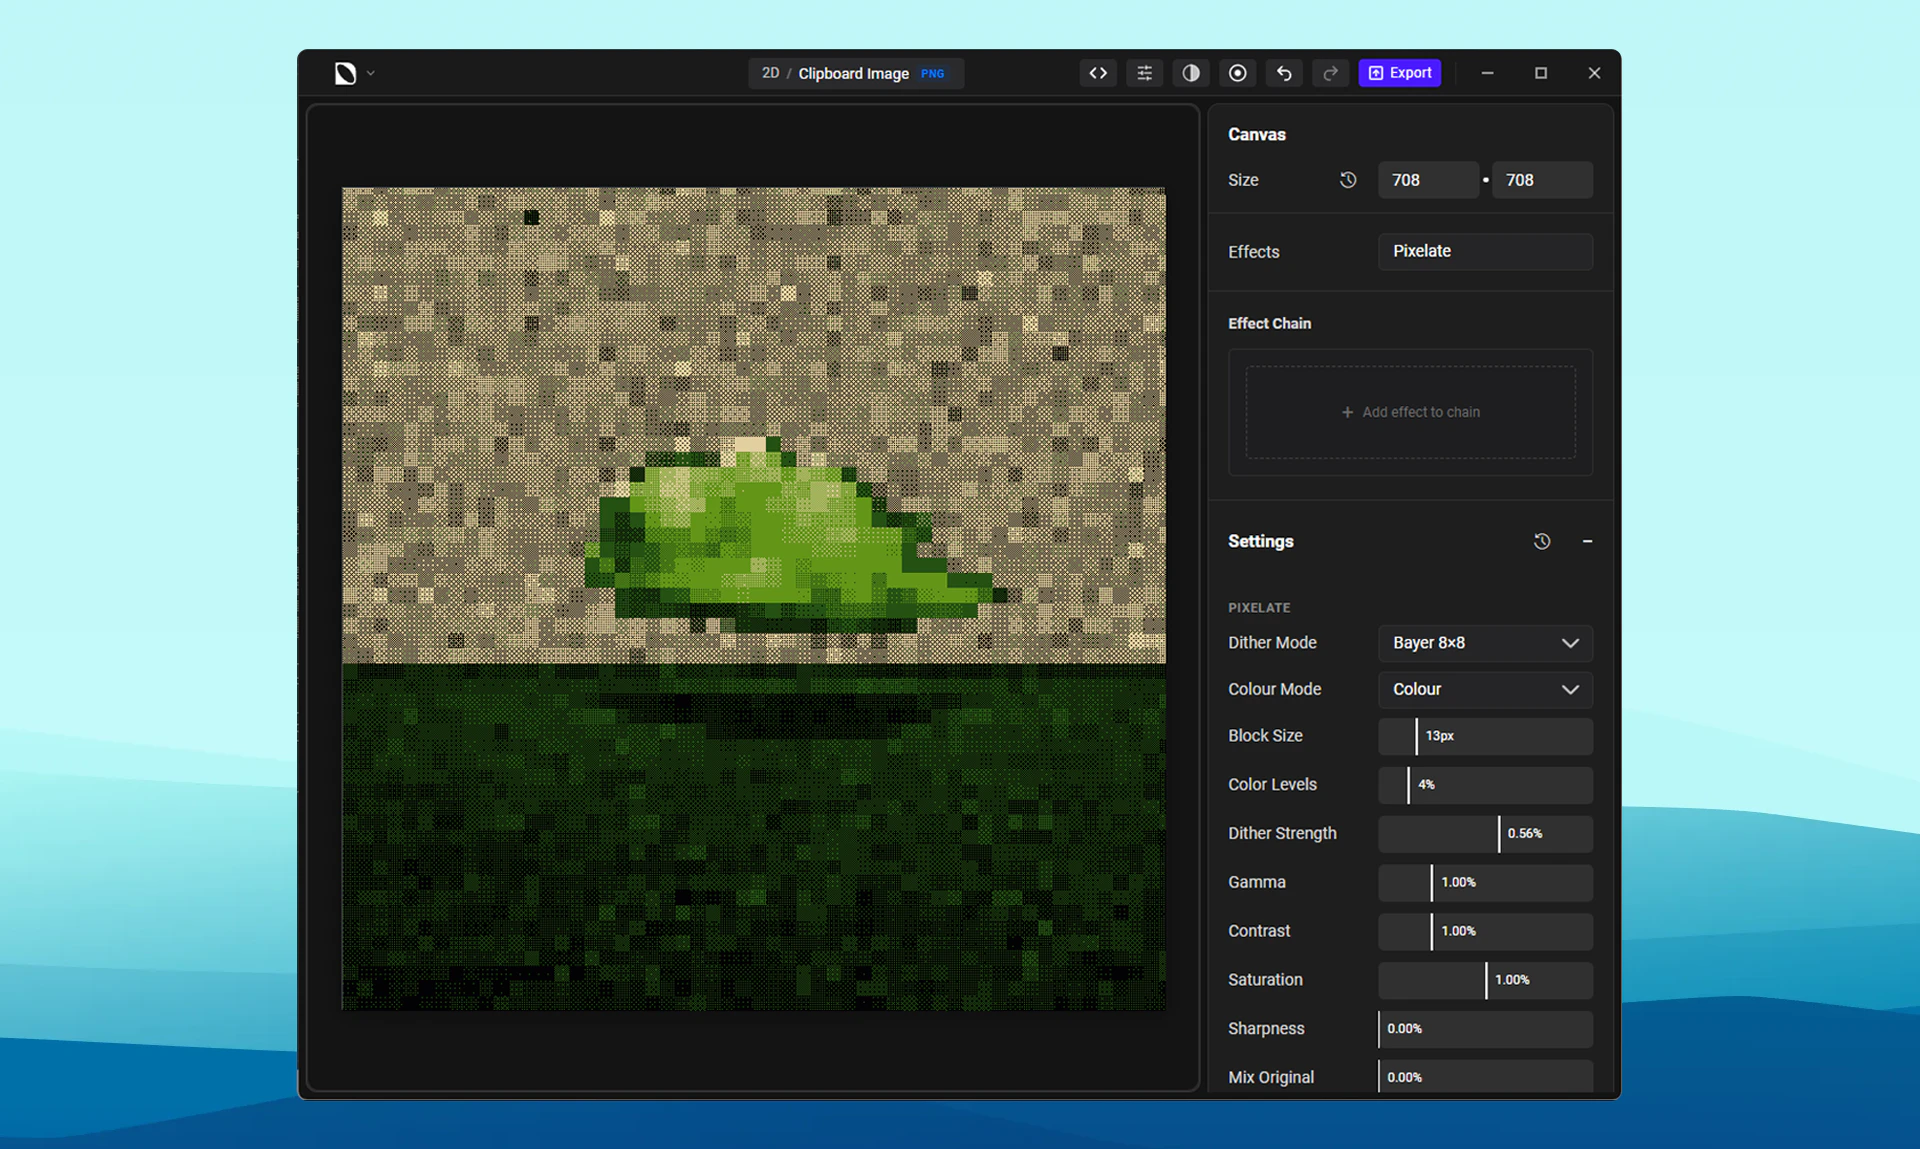Select the 2D breadcrumb item
The width and height of the screenshot is (1920, 1149).
click(770, 73)
